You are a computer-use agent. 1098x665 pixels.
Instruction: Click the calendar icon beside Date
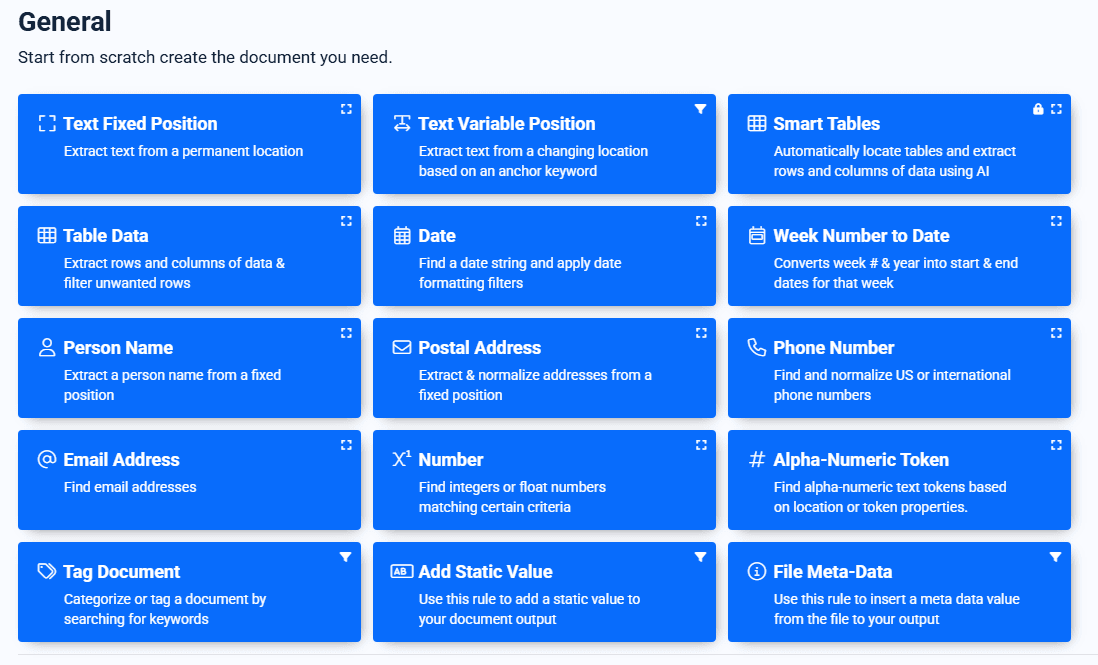[x=402, y=236]
